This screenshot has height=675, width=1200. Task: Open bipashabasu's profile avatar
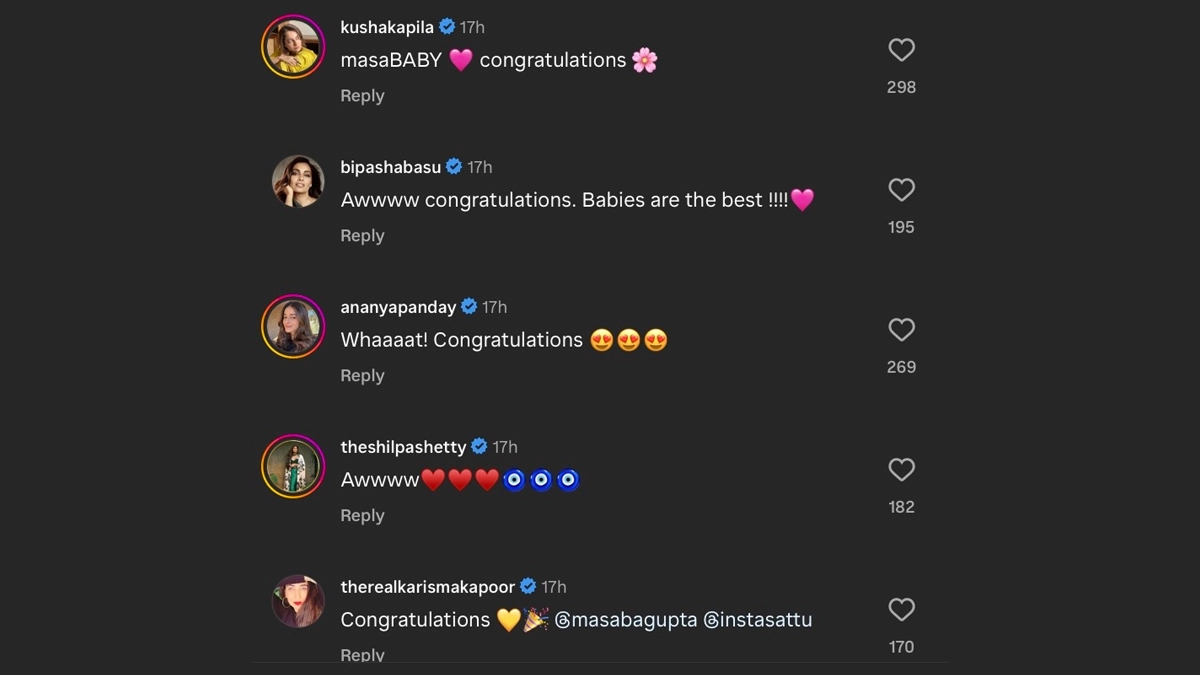coord(298,182)
